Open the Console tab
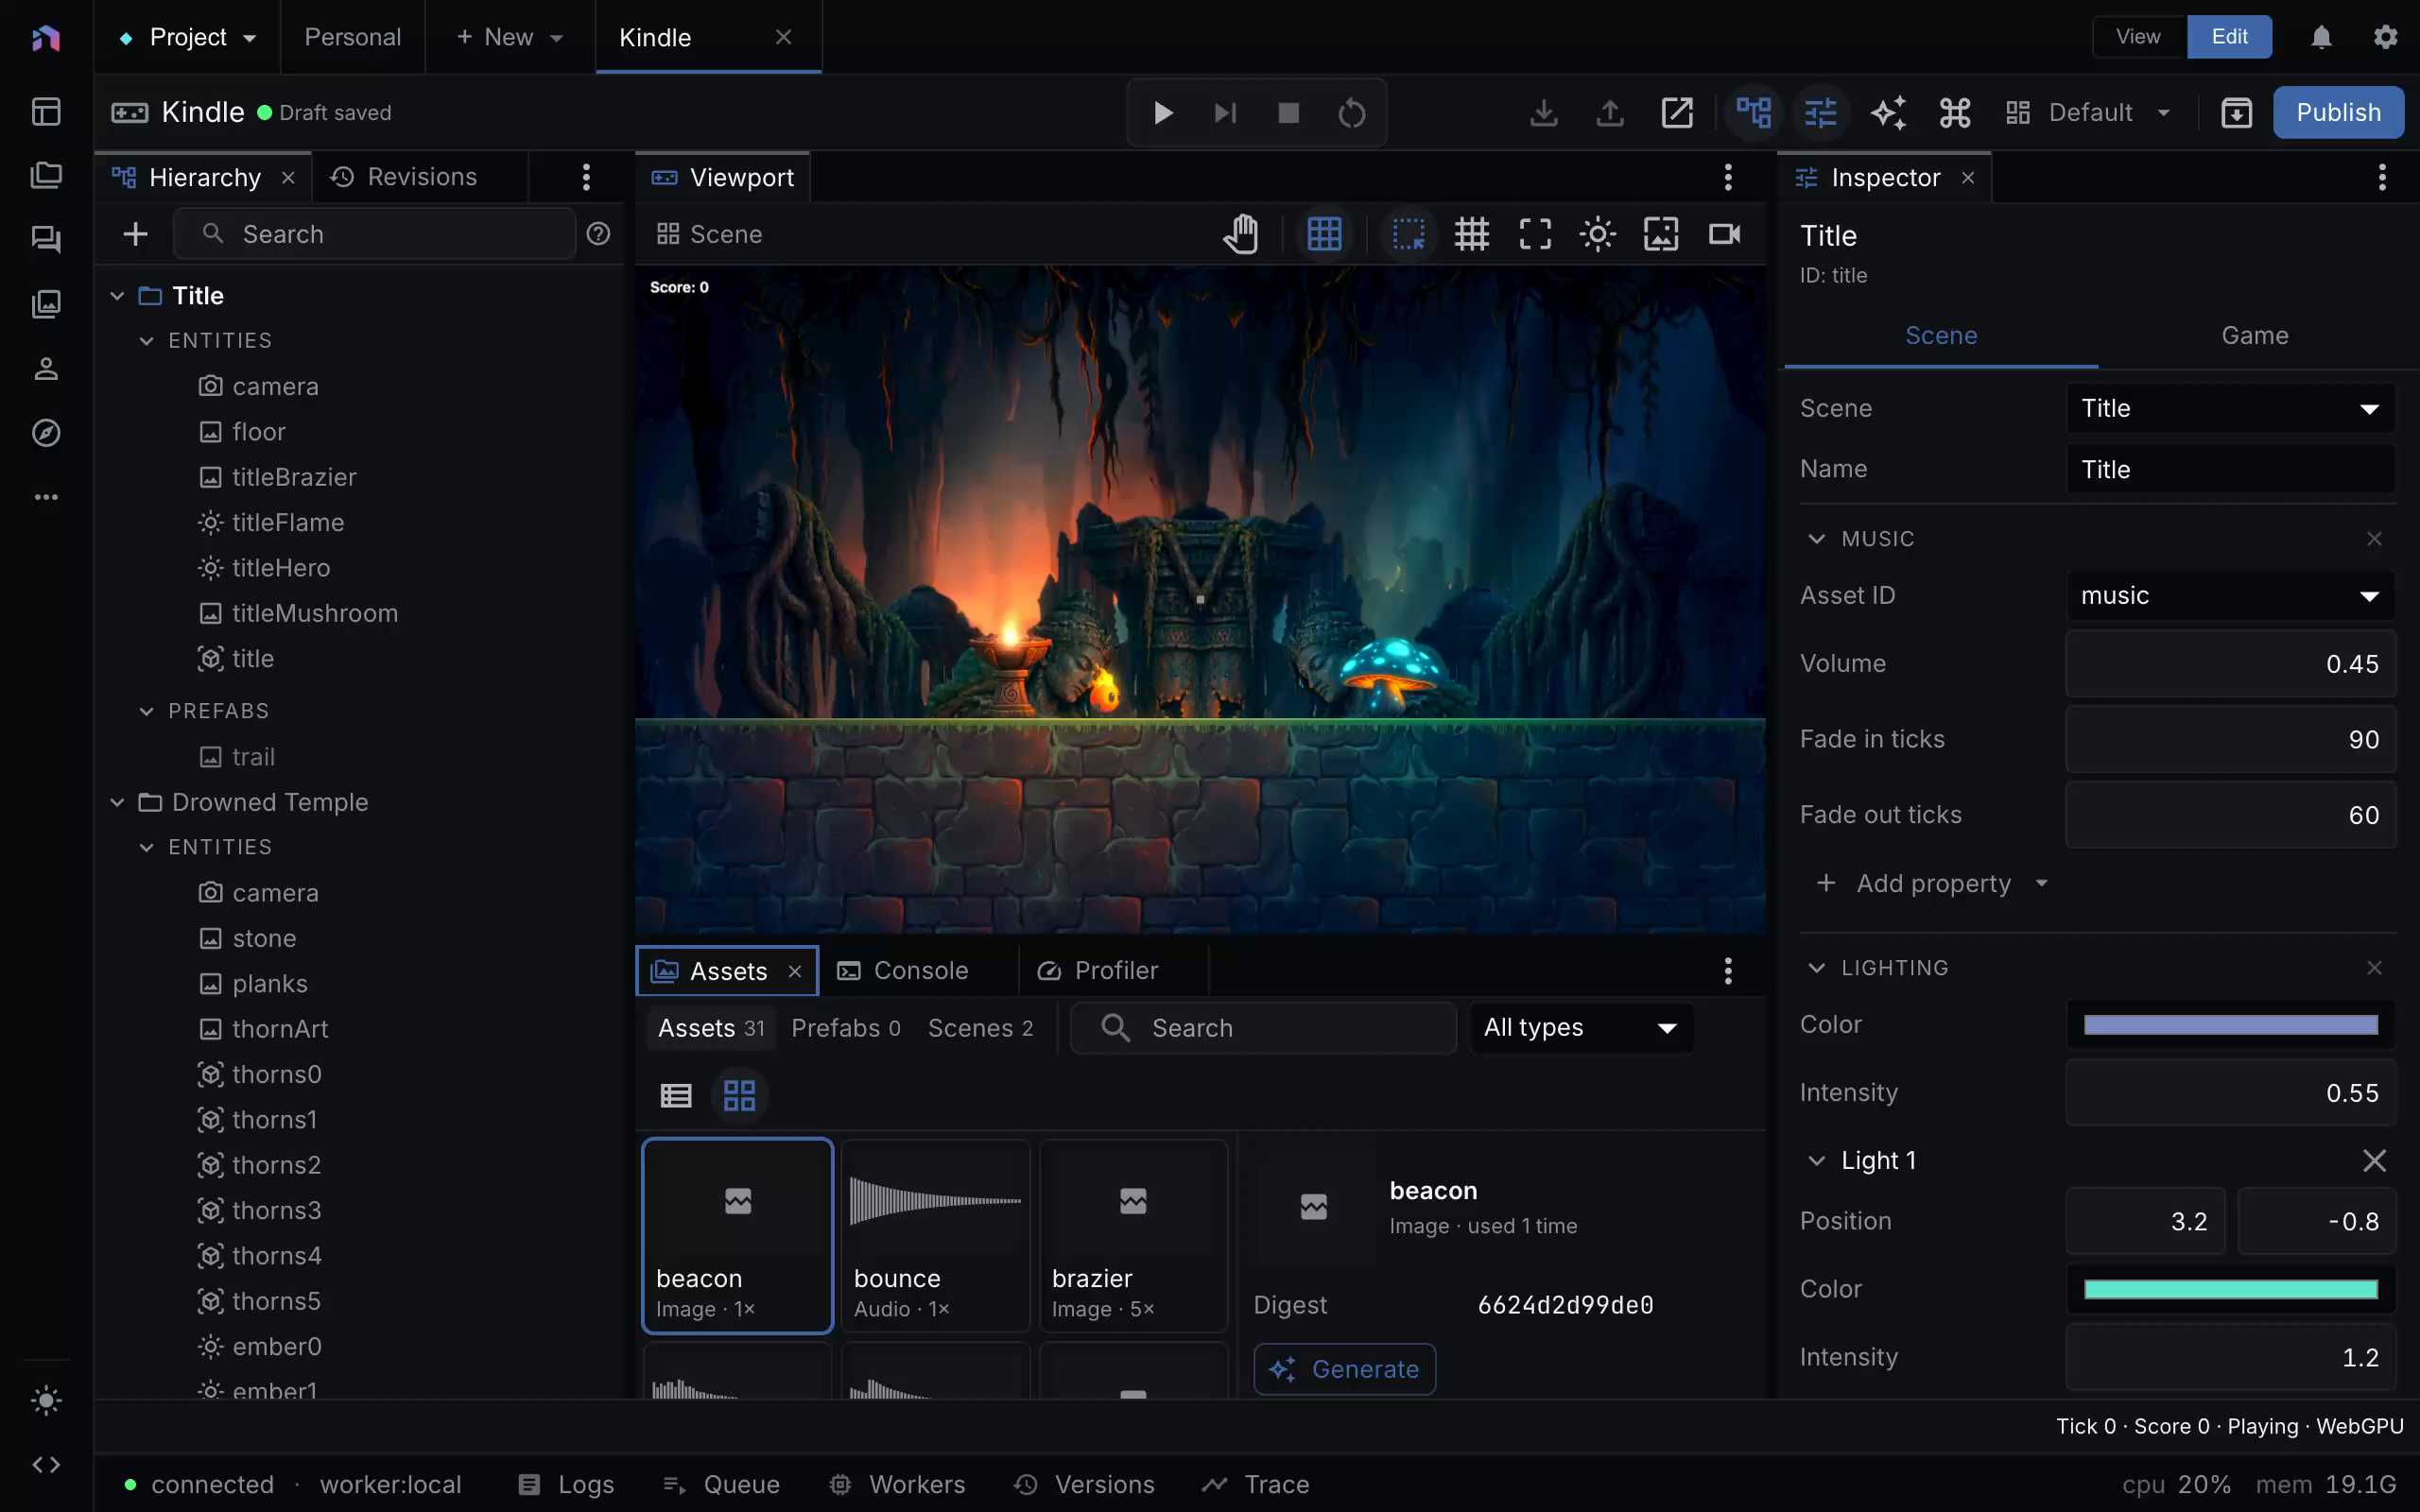Screen dimensions: 2420x1512 902,971
